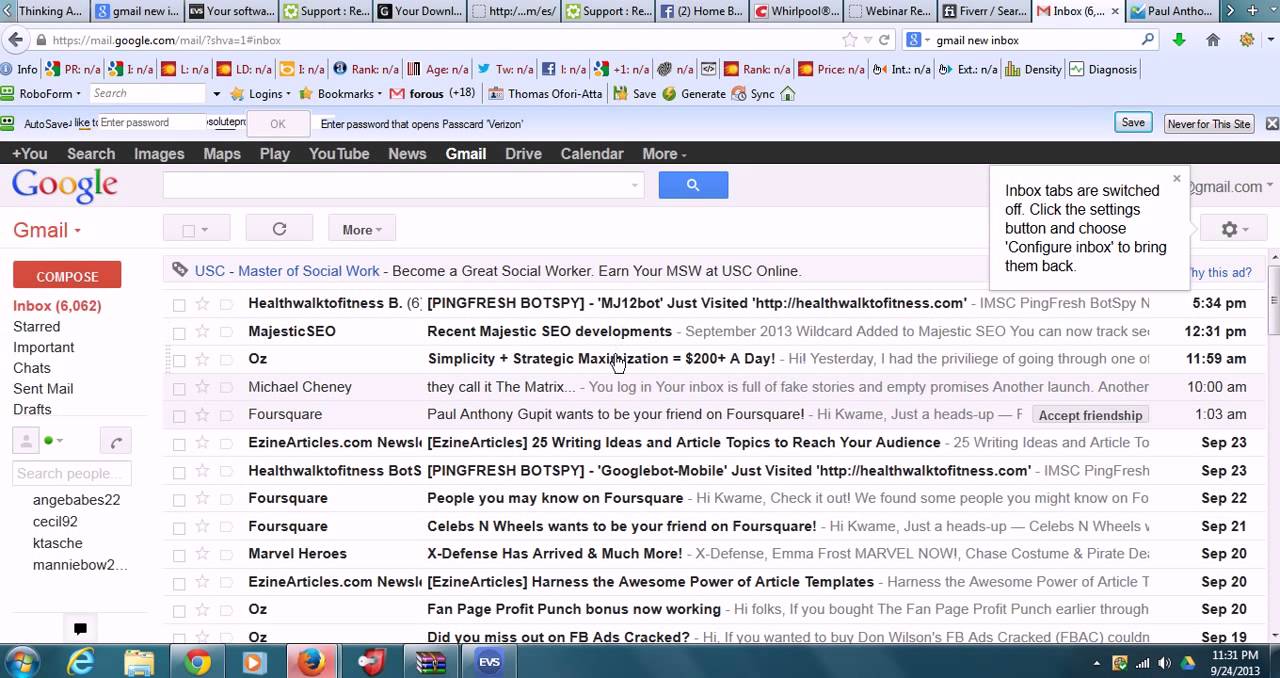1280x678 pixels.
Task: Open the More menu in Google bar
Action: coord(664,154)
